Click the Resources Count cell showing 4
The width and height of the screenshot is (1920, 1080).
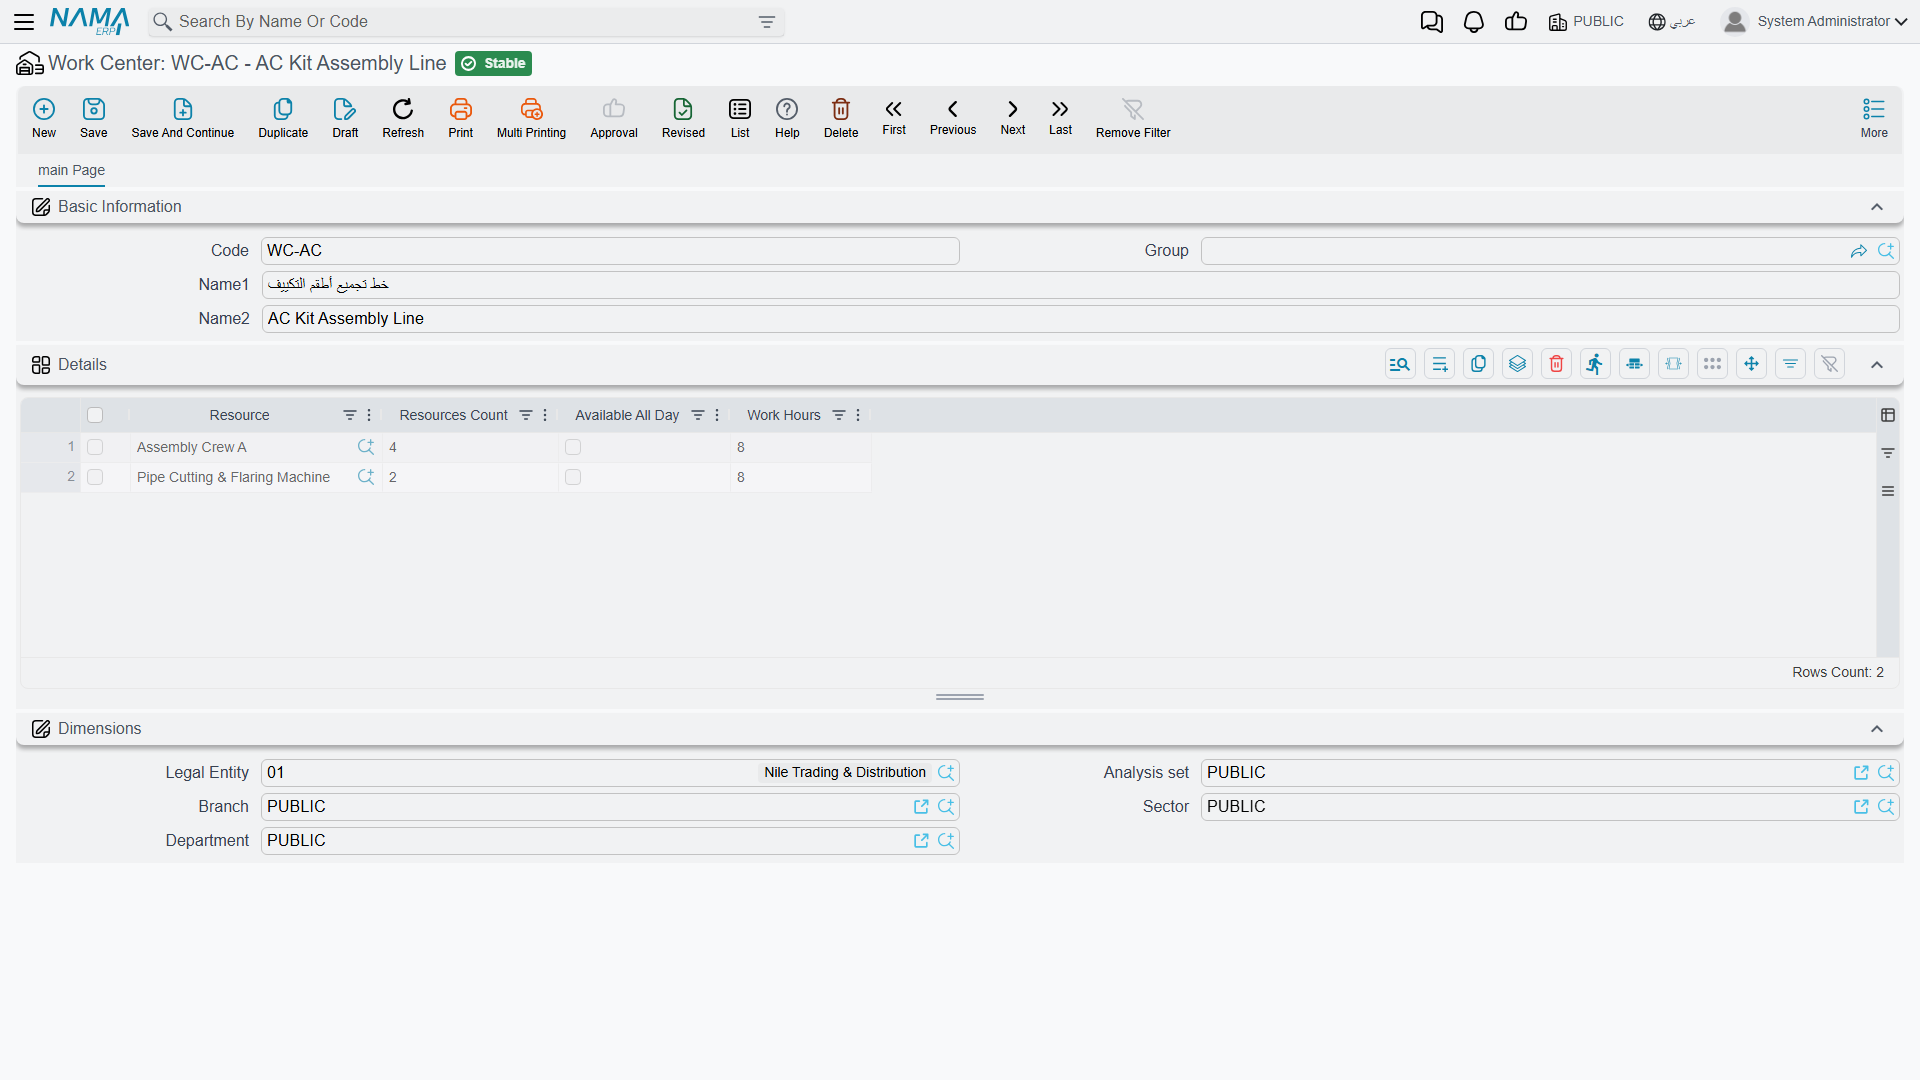coord(470,447)
